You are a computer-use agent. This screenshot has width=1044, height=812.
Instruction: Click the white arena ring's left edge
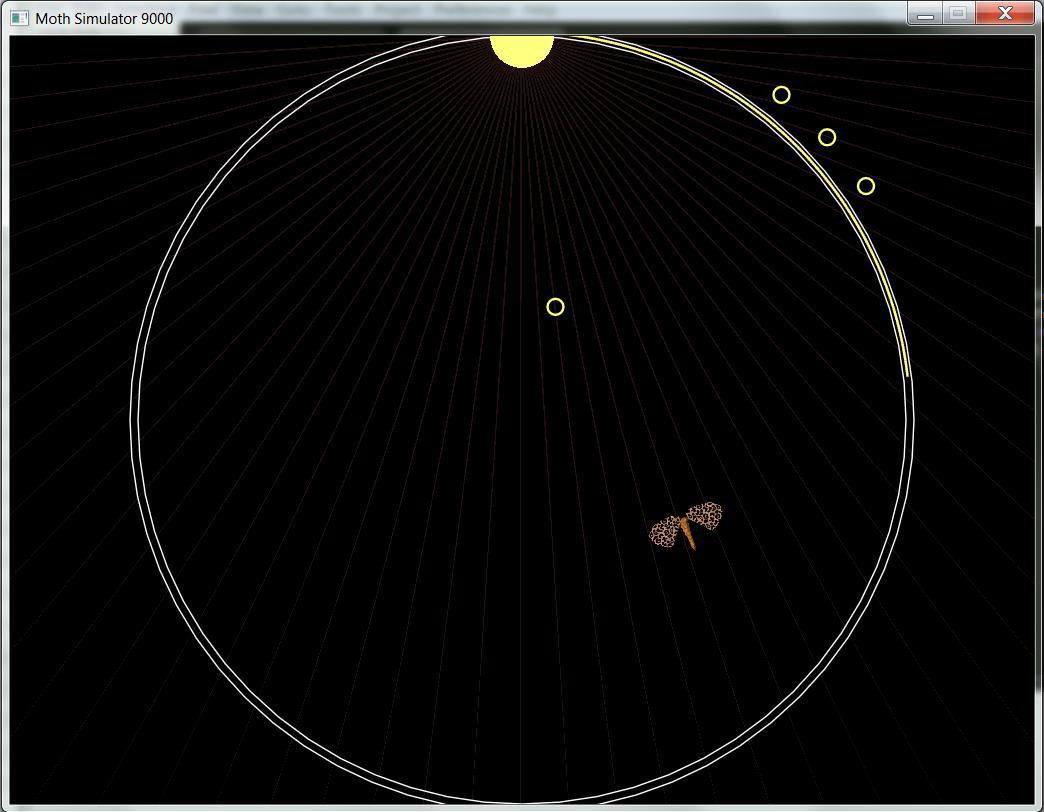point(134,419)
